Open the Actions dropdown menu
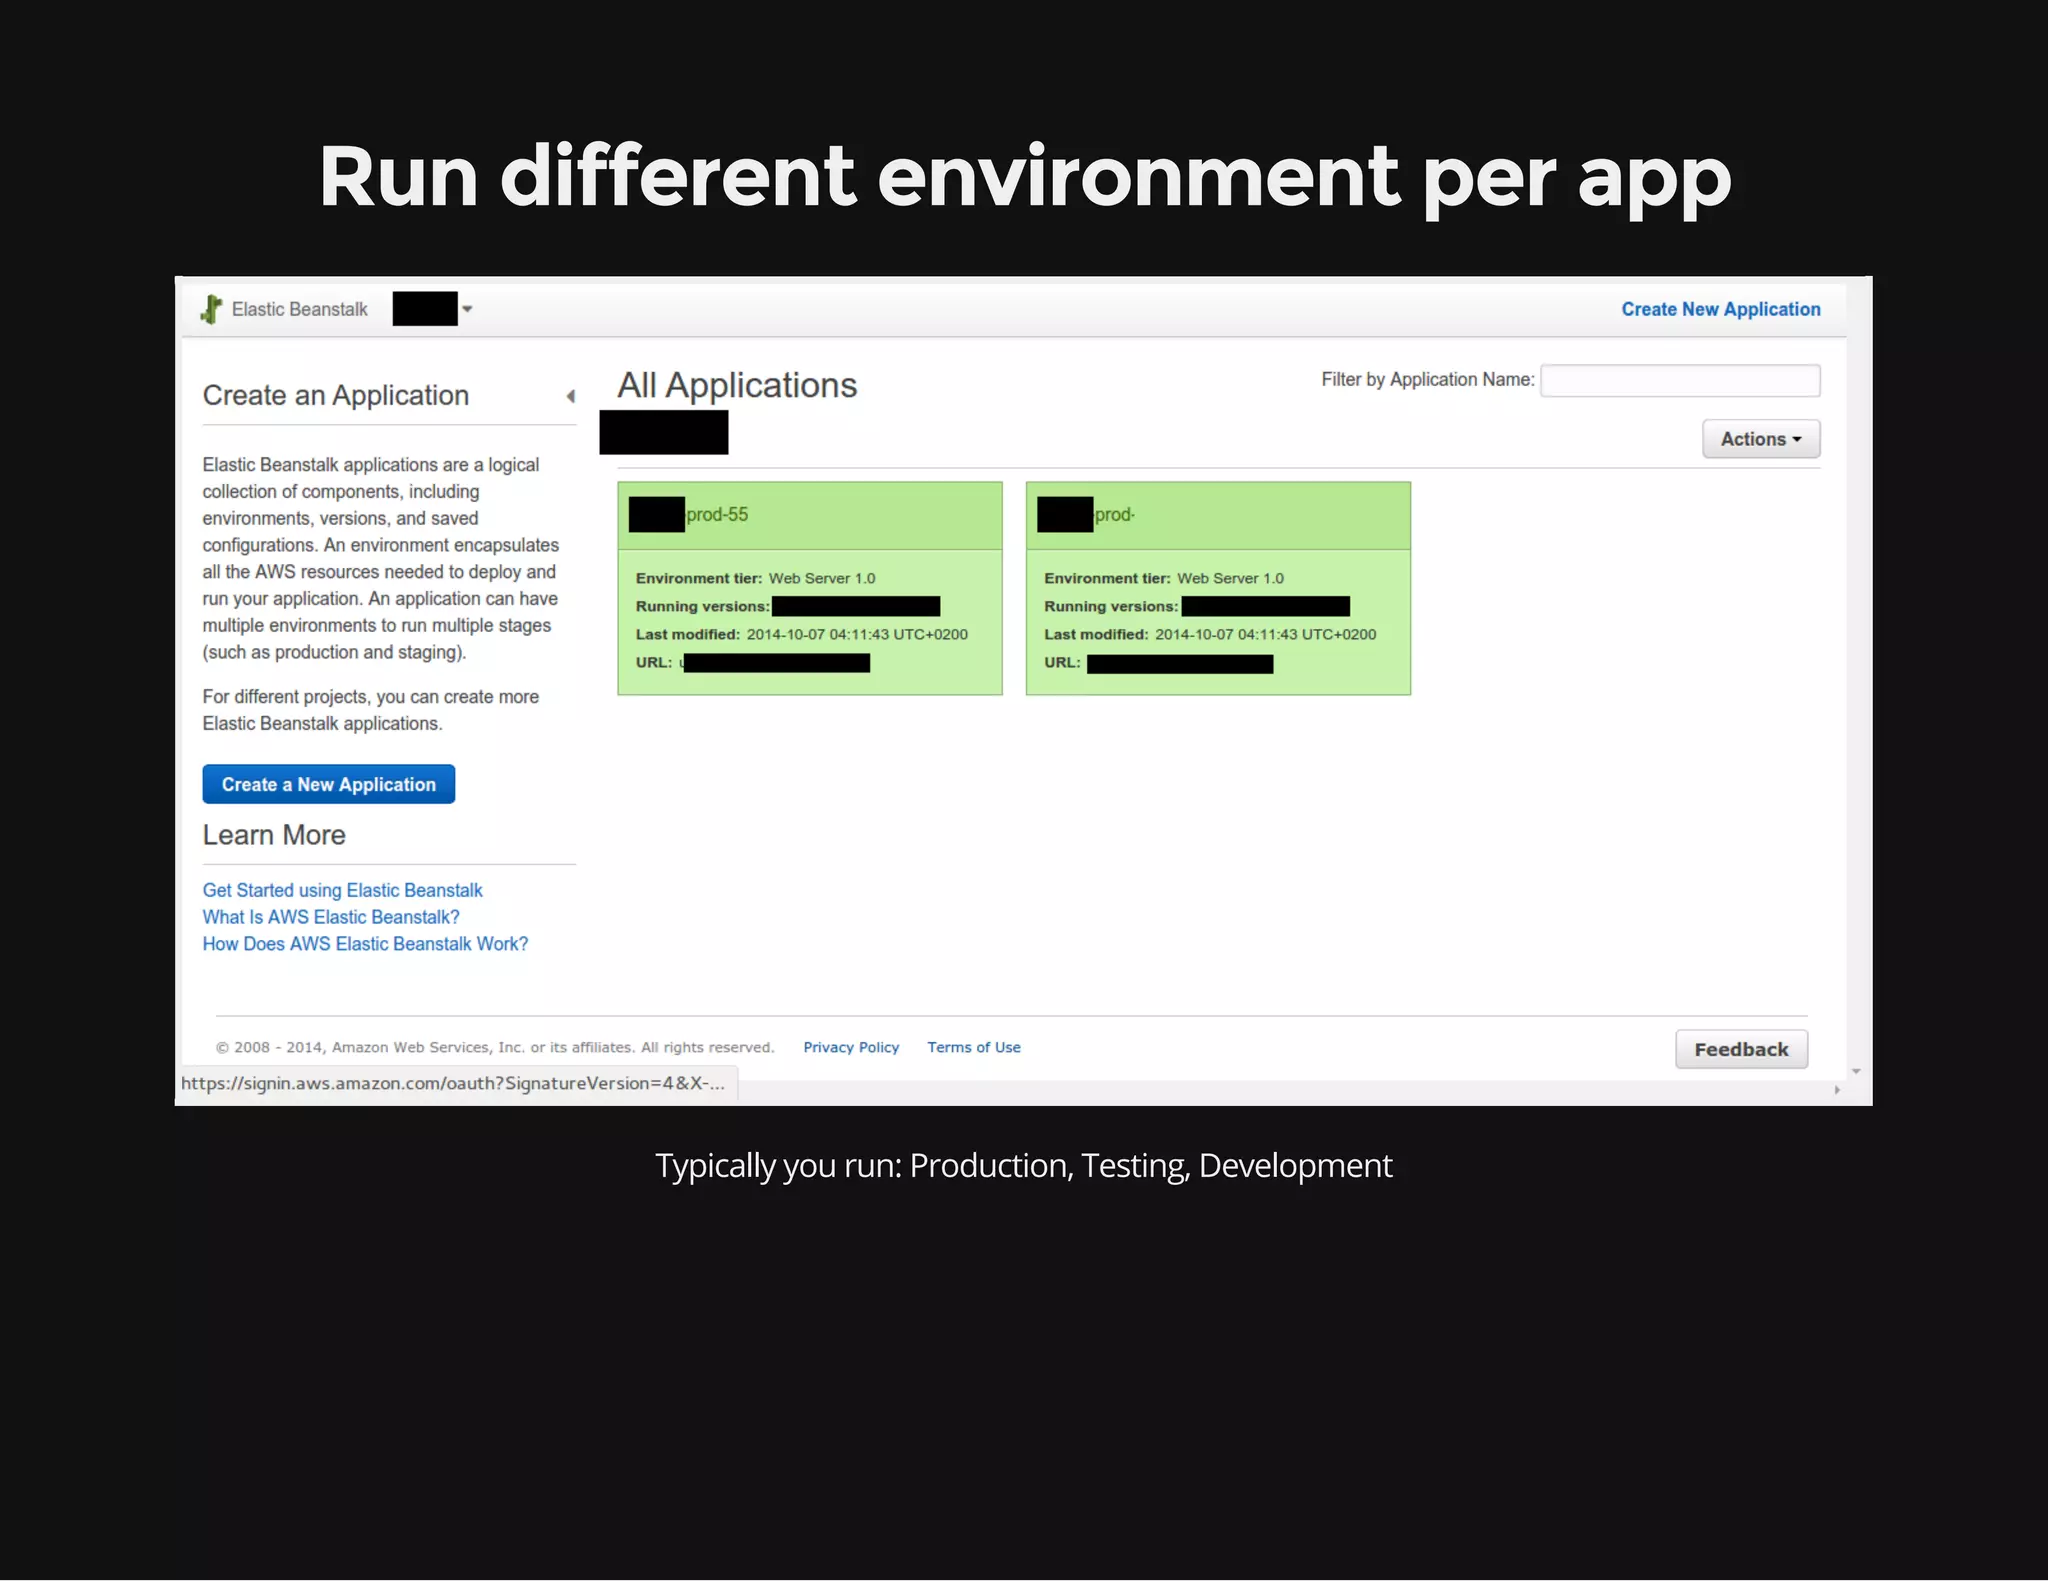This screenshot has width=2048, height=1582. point(1761,439)
